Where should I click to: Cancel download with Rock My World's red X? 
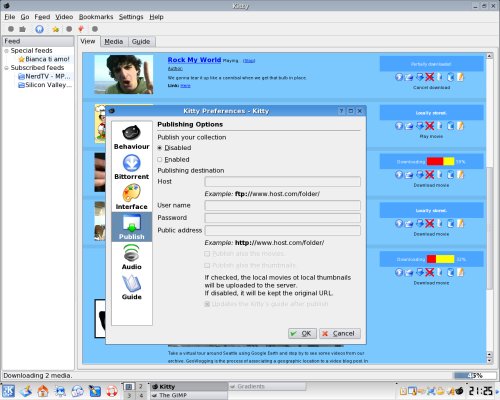[430, 77]
